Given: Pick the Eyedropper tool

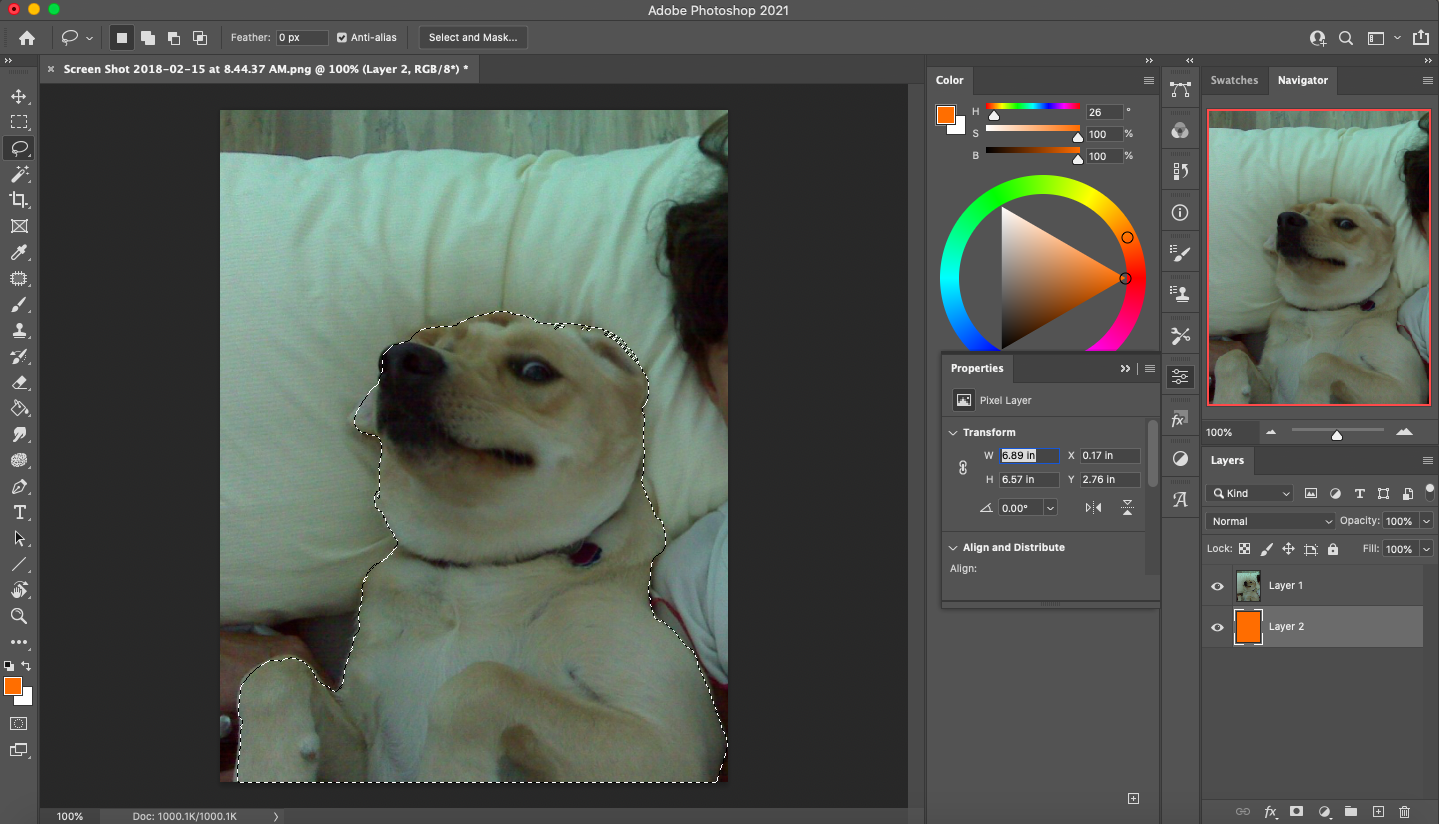Looking at the screenshot, I should (x=19, y=252).
